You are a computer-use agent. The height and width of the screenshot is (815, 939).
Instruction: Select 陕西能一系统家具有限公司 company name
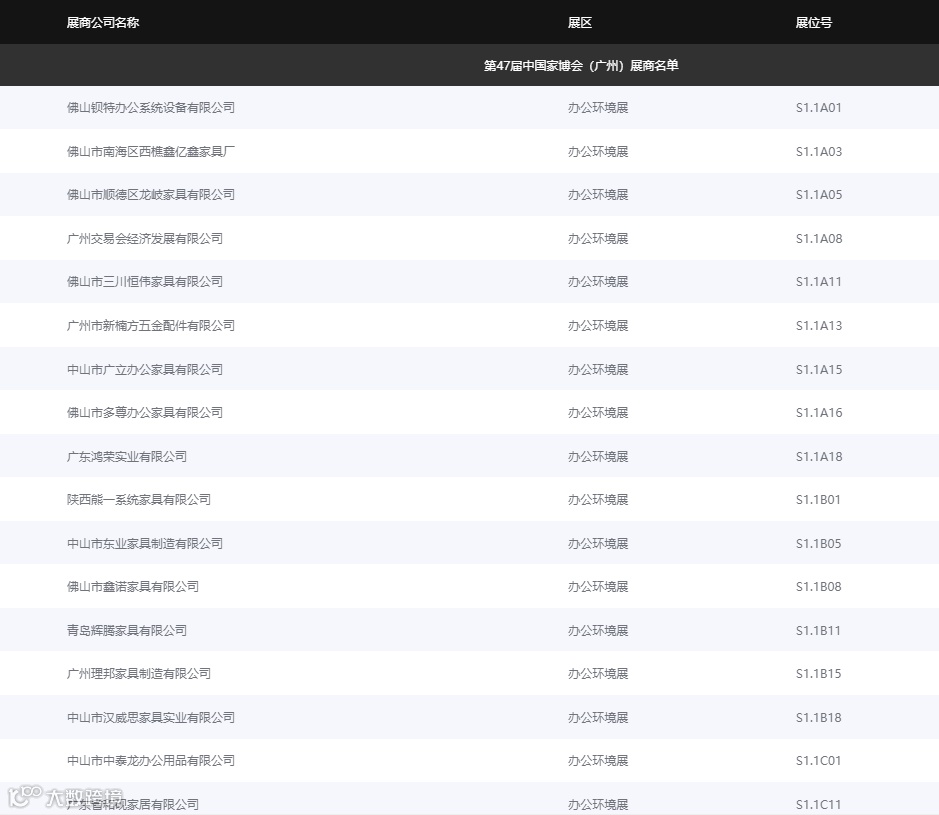pos(139,499)
